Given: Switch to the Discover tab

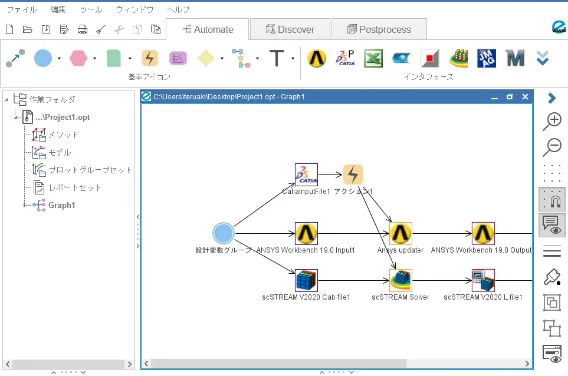Looking at the screenshot, I should coord(290,29).
